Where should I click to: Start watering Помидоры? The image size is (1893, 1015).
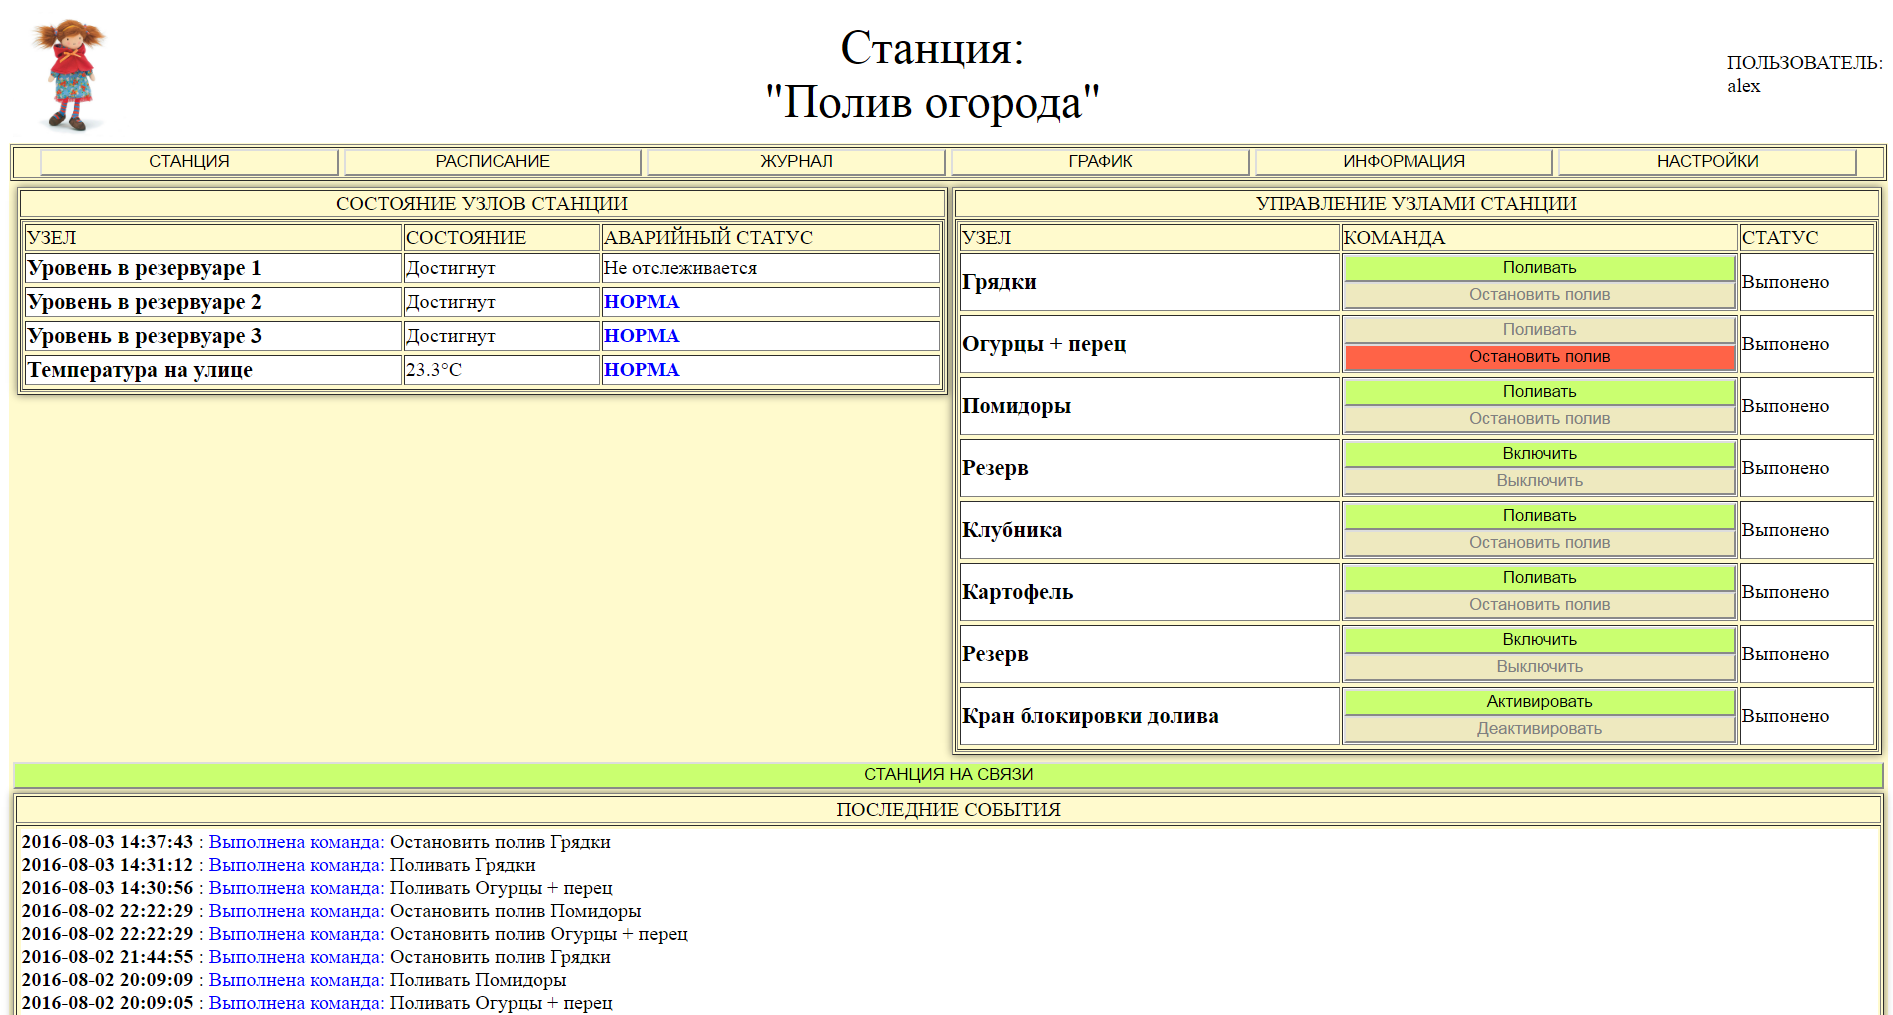(x=1538, y=392)
